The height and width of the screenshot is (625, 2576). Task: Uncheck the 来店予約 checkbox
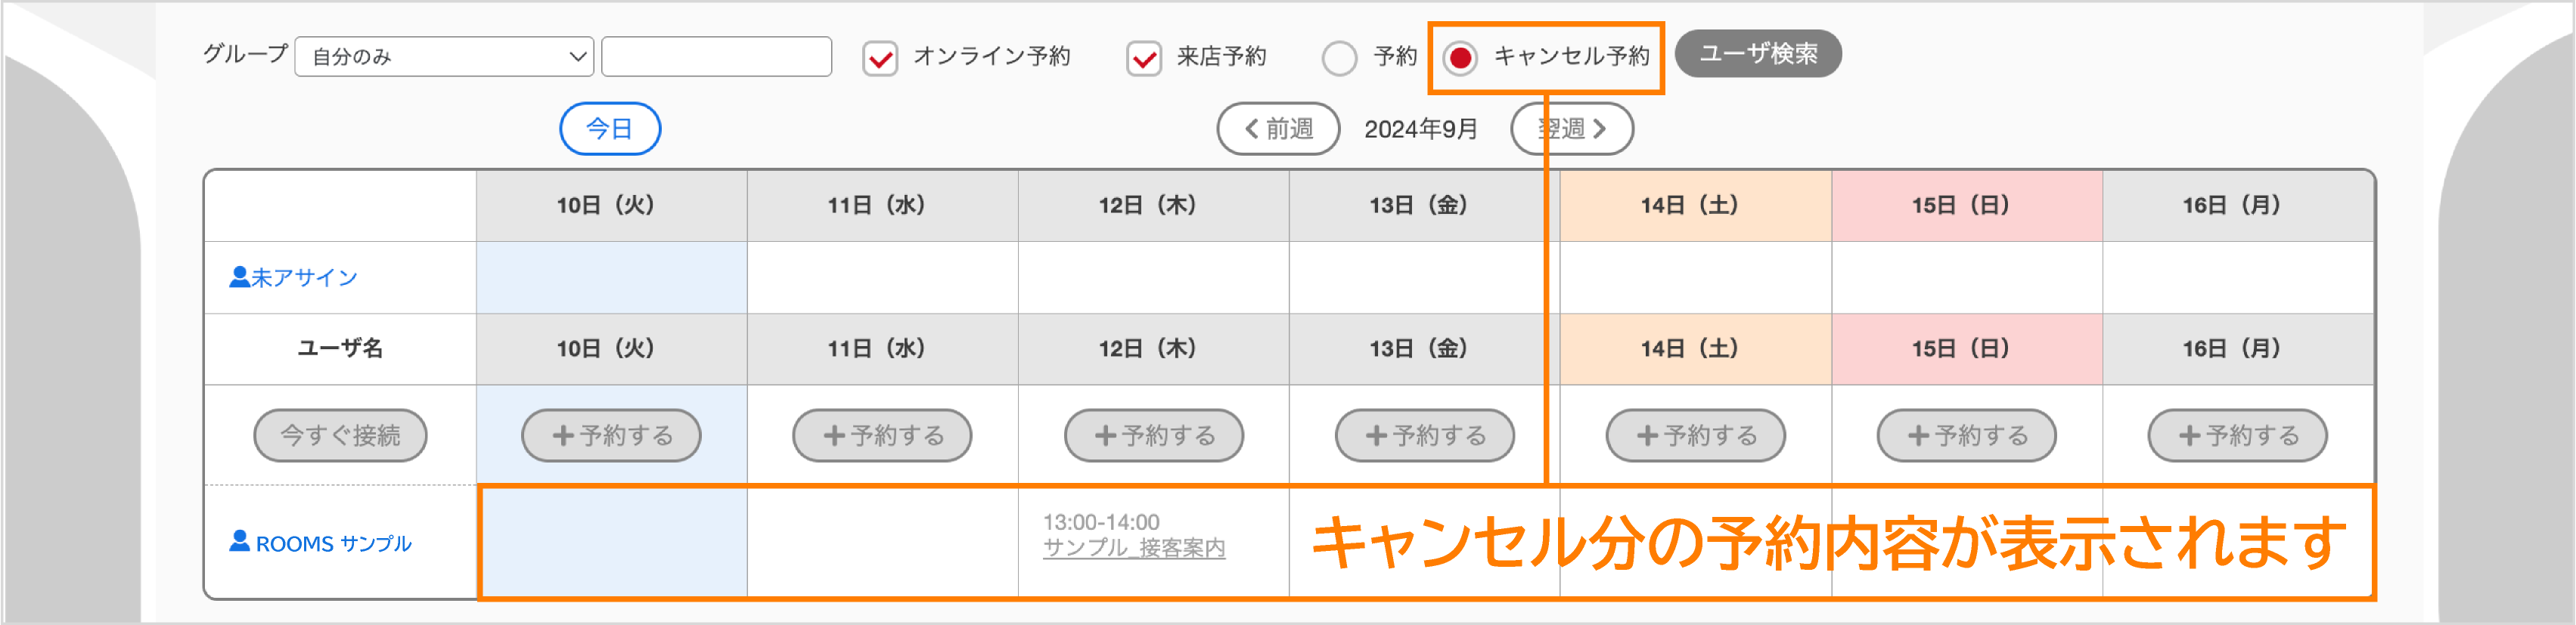pos(1143,57)
